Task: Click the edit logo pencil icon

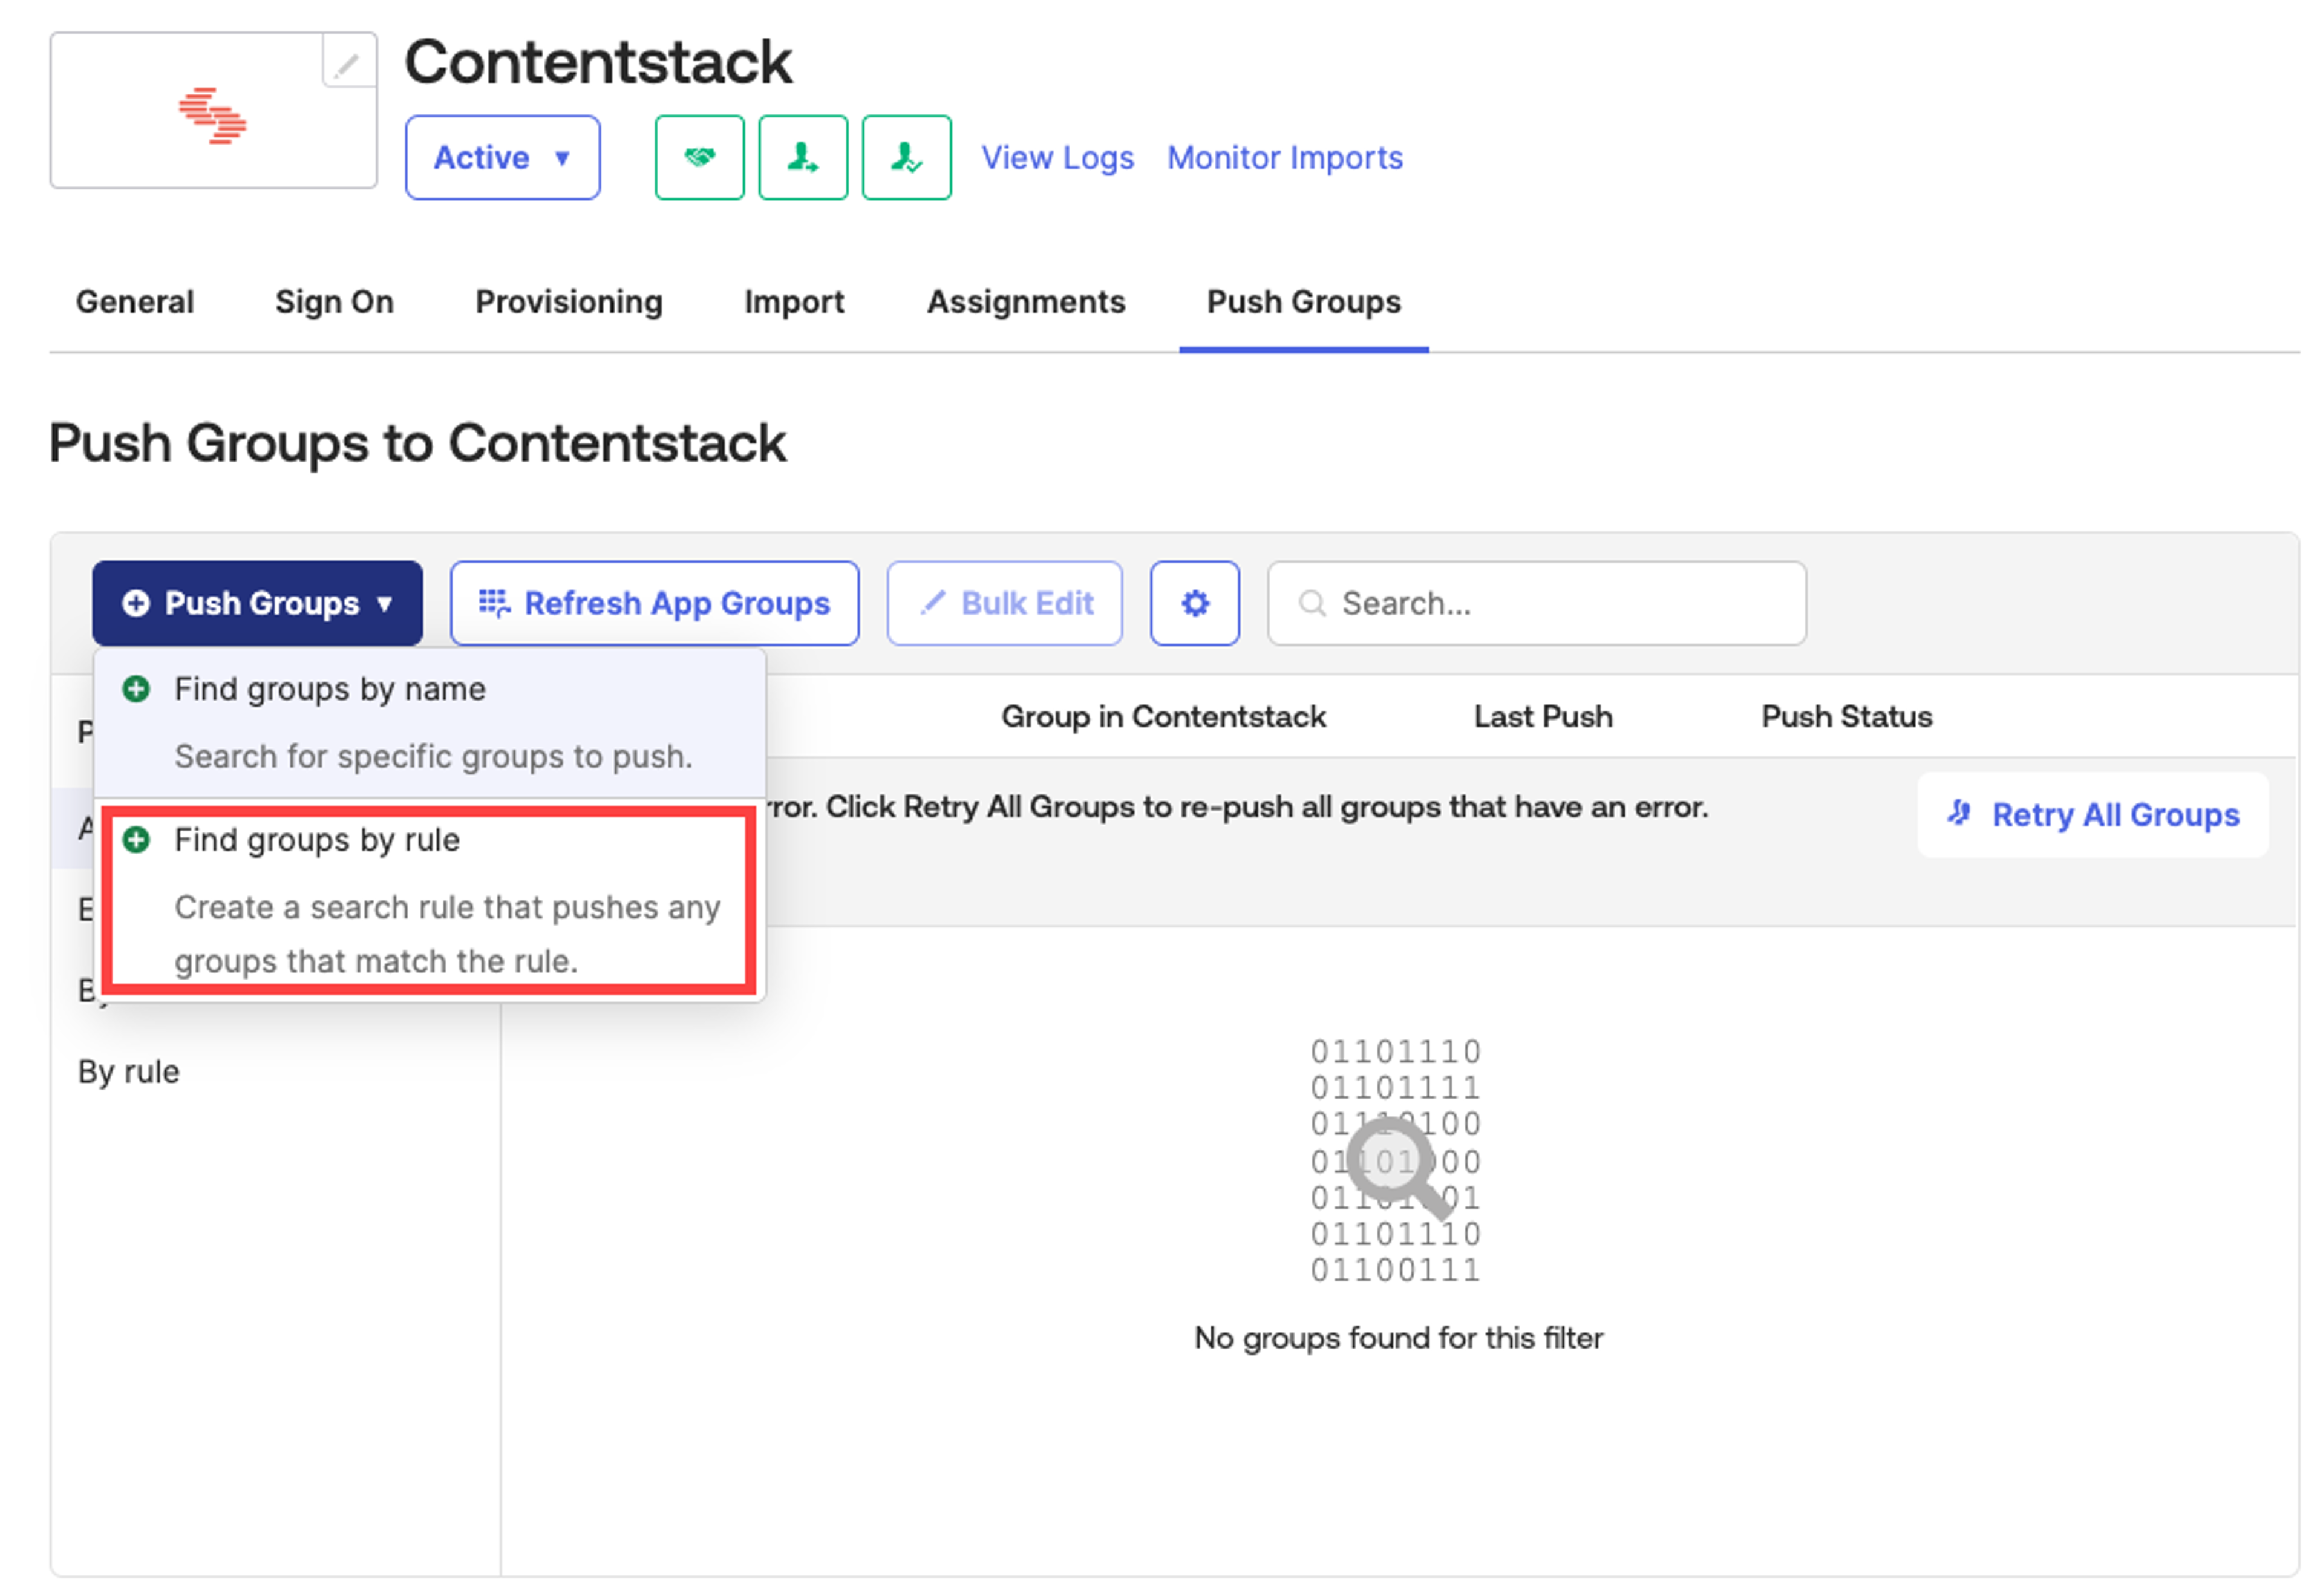Action: coord(347,64)
